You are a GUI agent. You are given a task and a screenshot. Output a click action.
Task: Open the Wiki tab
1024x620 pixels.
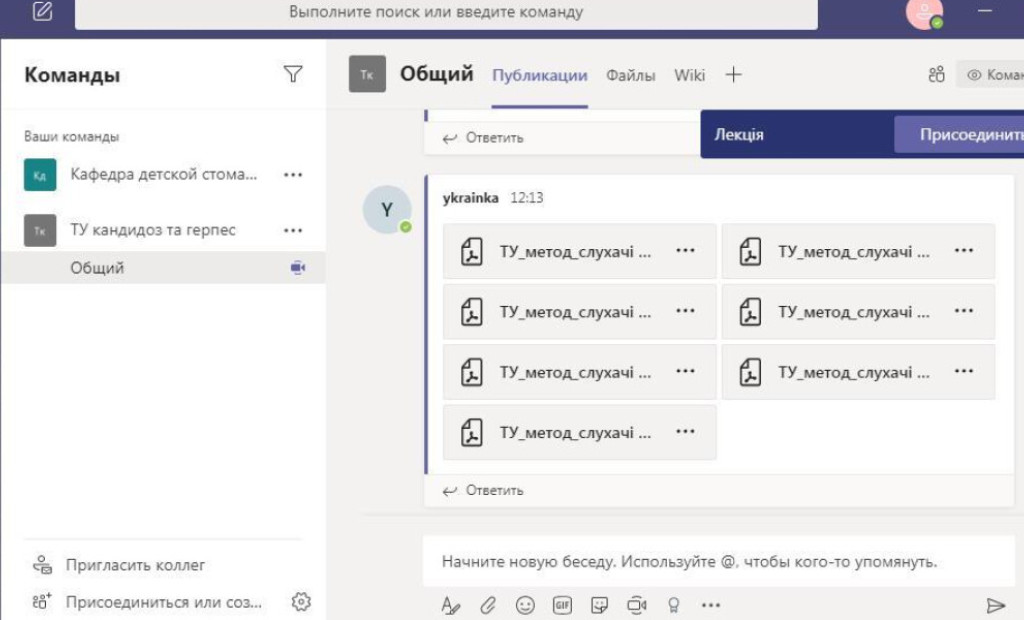click(688, 75)
